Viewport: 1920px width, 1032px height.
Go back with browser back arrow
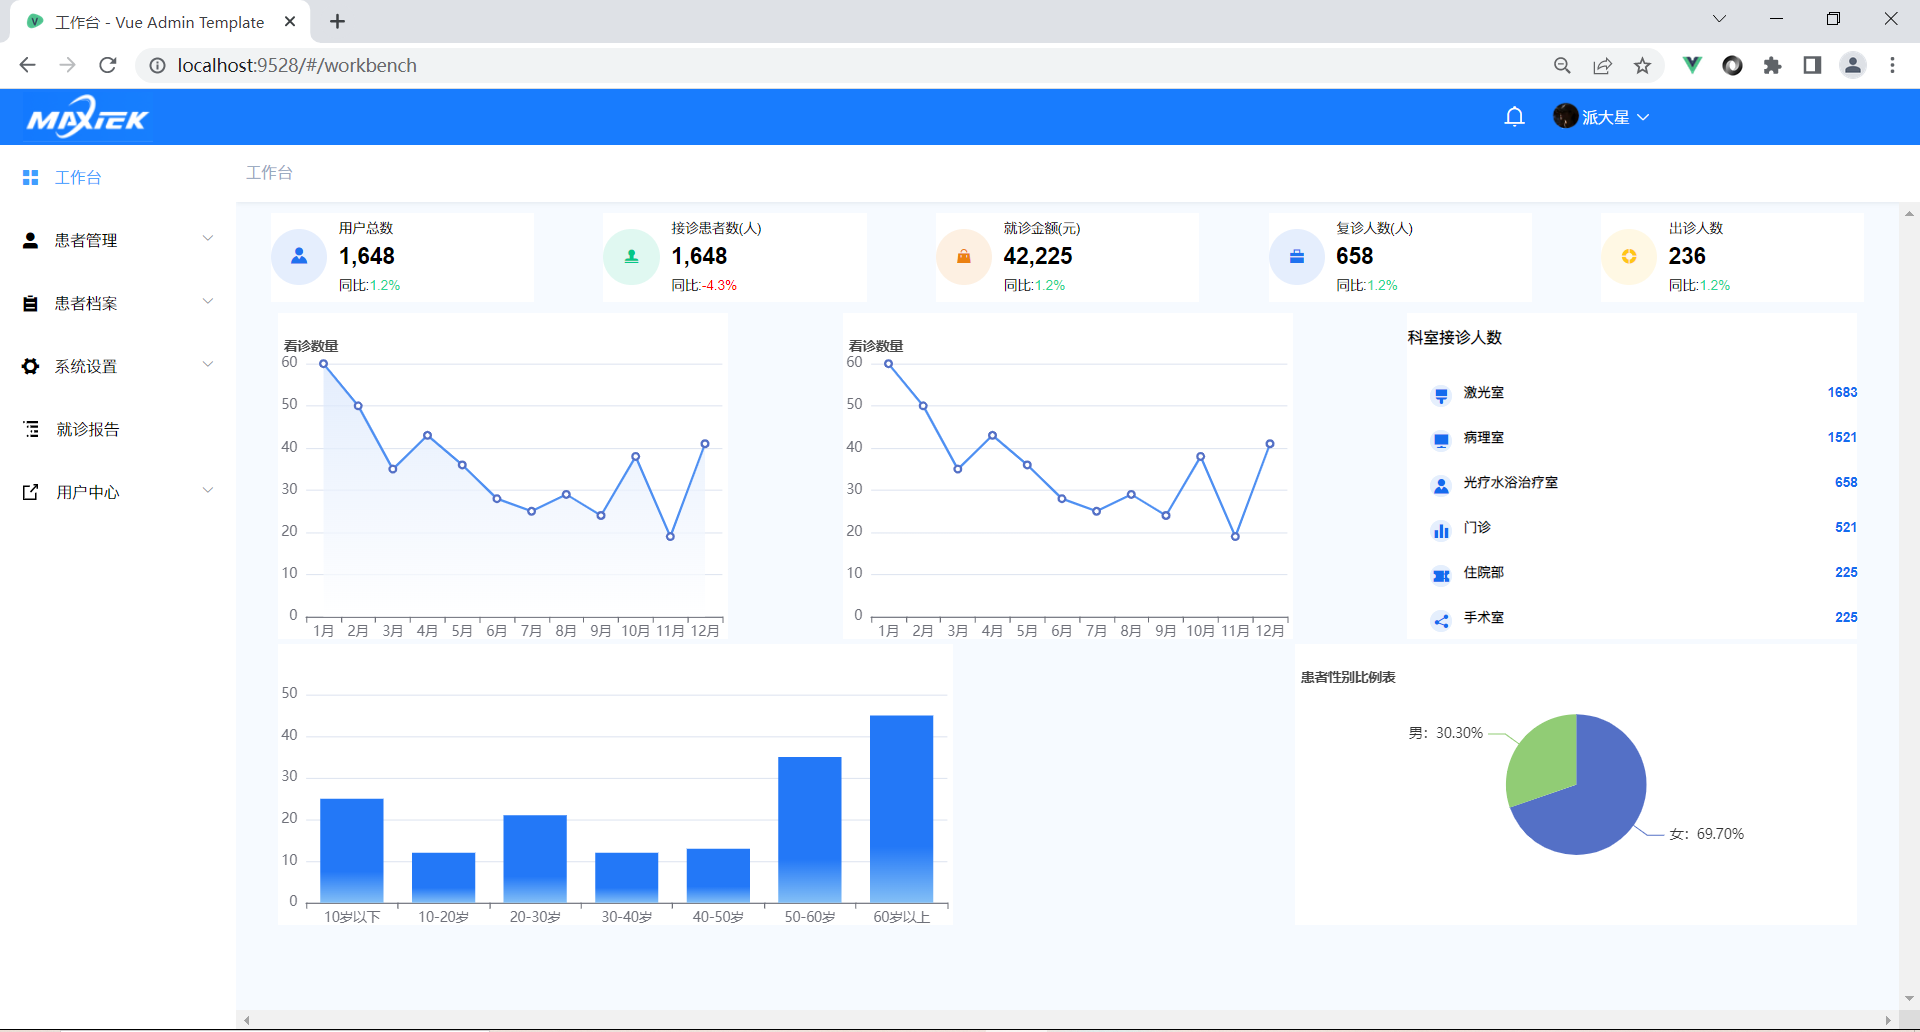(28, 65)
